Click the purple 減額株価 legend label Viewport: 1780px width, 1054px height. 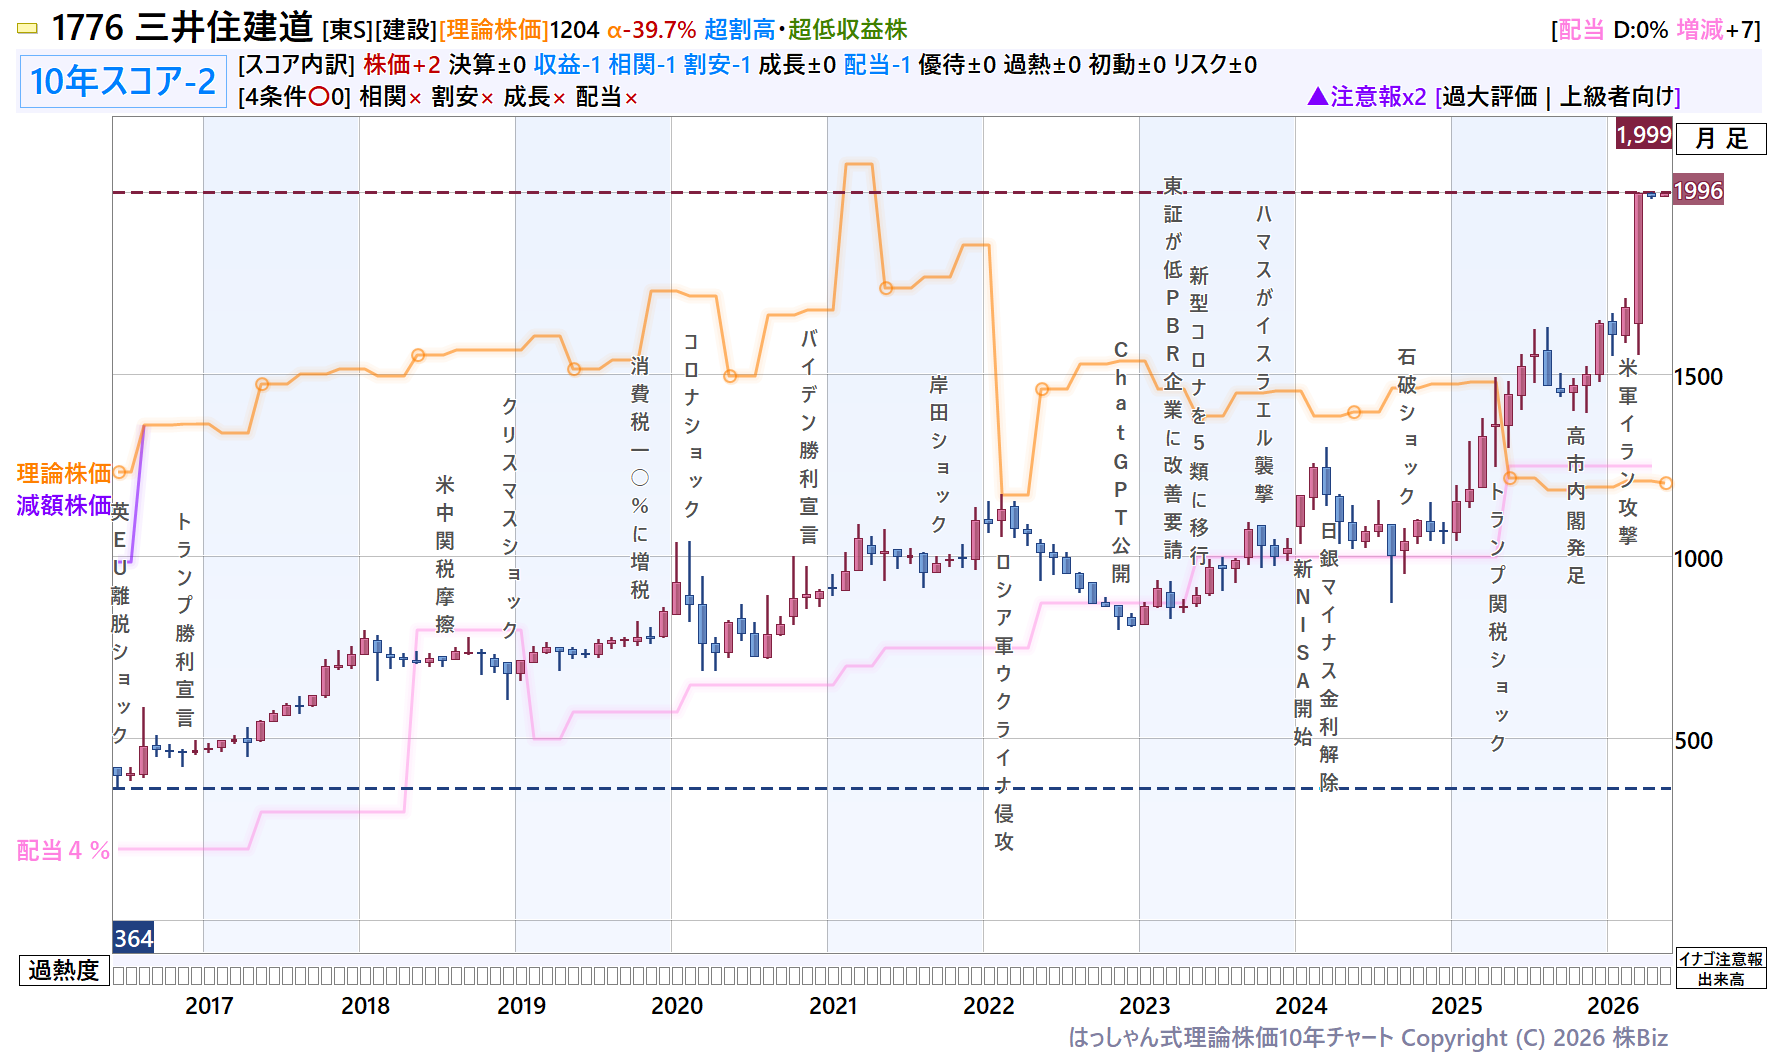pos(64,505)
